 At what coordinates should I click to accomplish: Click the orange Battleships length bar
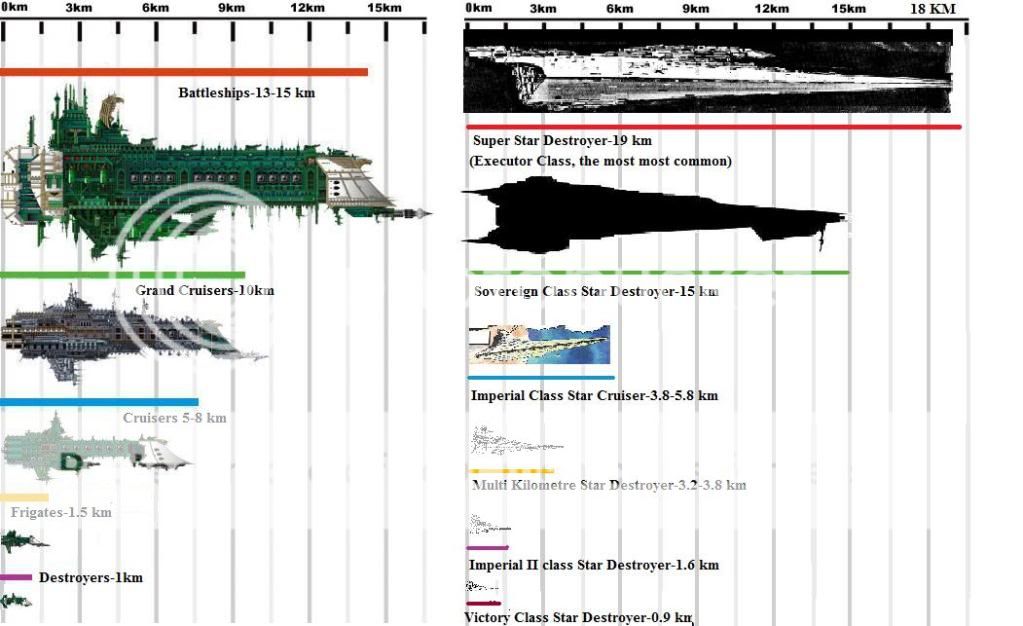tap(184, 72)
